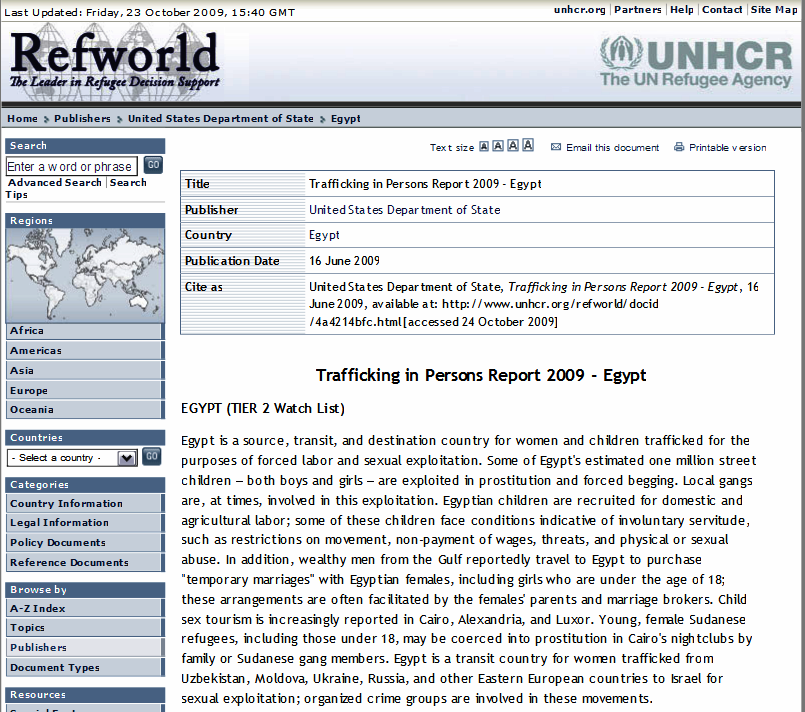Viewport: 805px width, 712px height.
Task: Click the Printable version printer icon
Action: coord(679,147)
